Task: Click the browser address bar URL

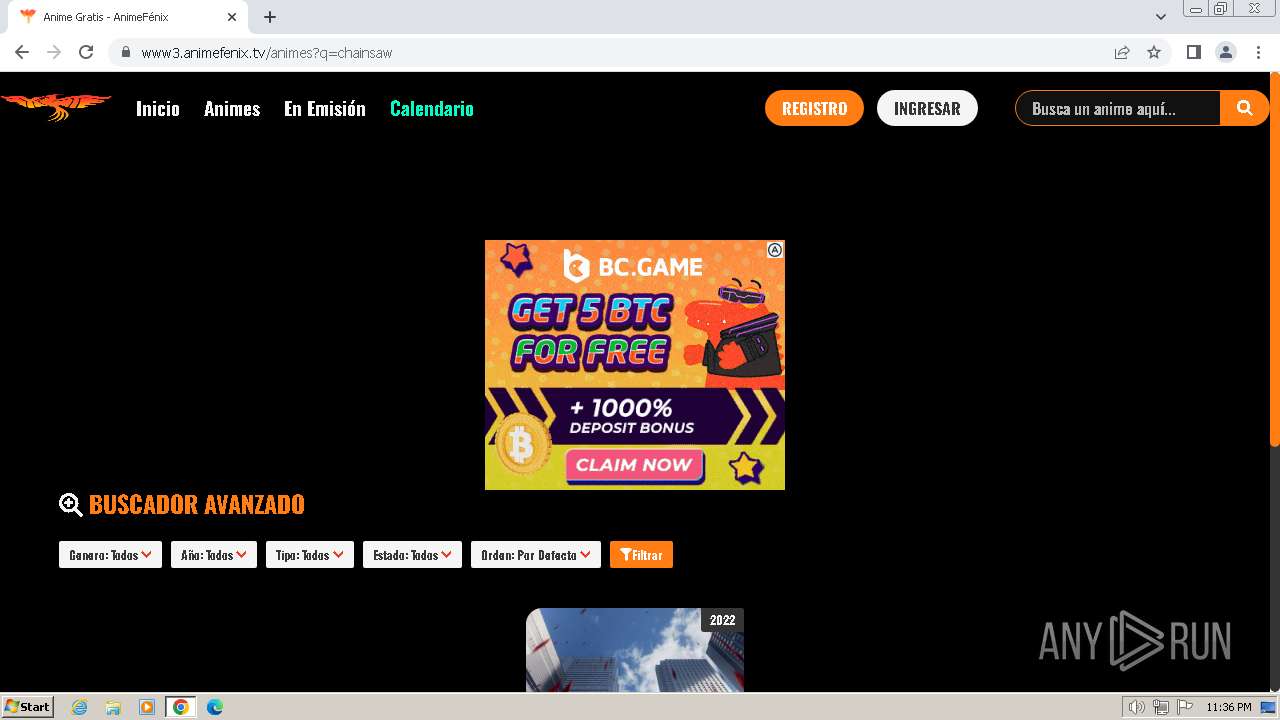Action: [267, 52]
